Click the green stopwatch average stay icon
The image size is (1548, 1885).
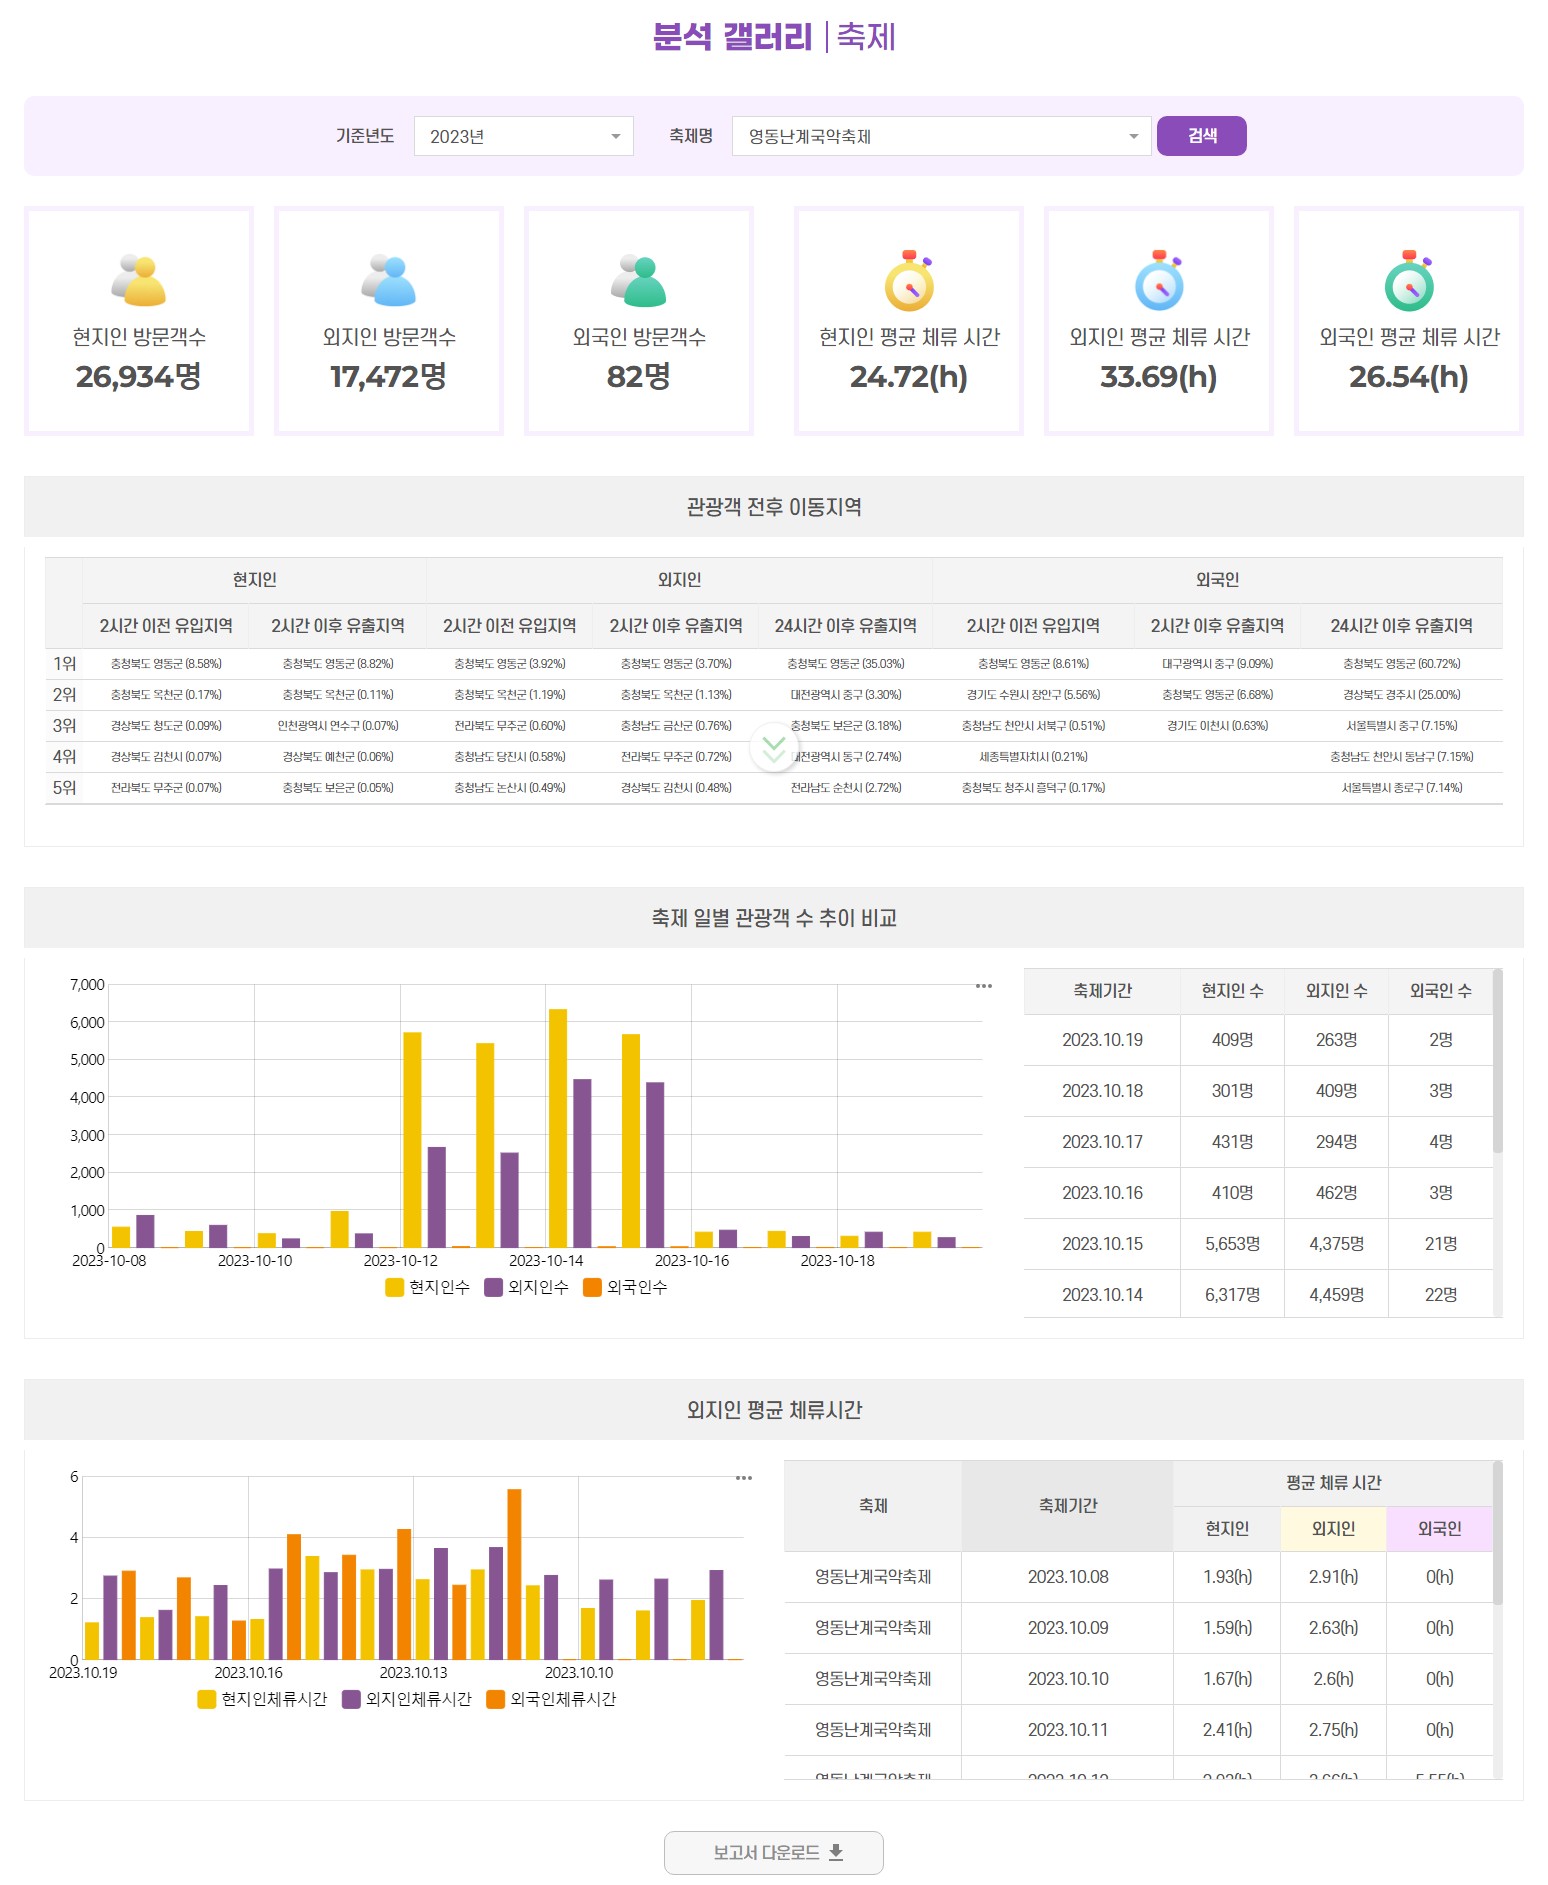(1409, 282)
